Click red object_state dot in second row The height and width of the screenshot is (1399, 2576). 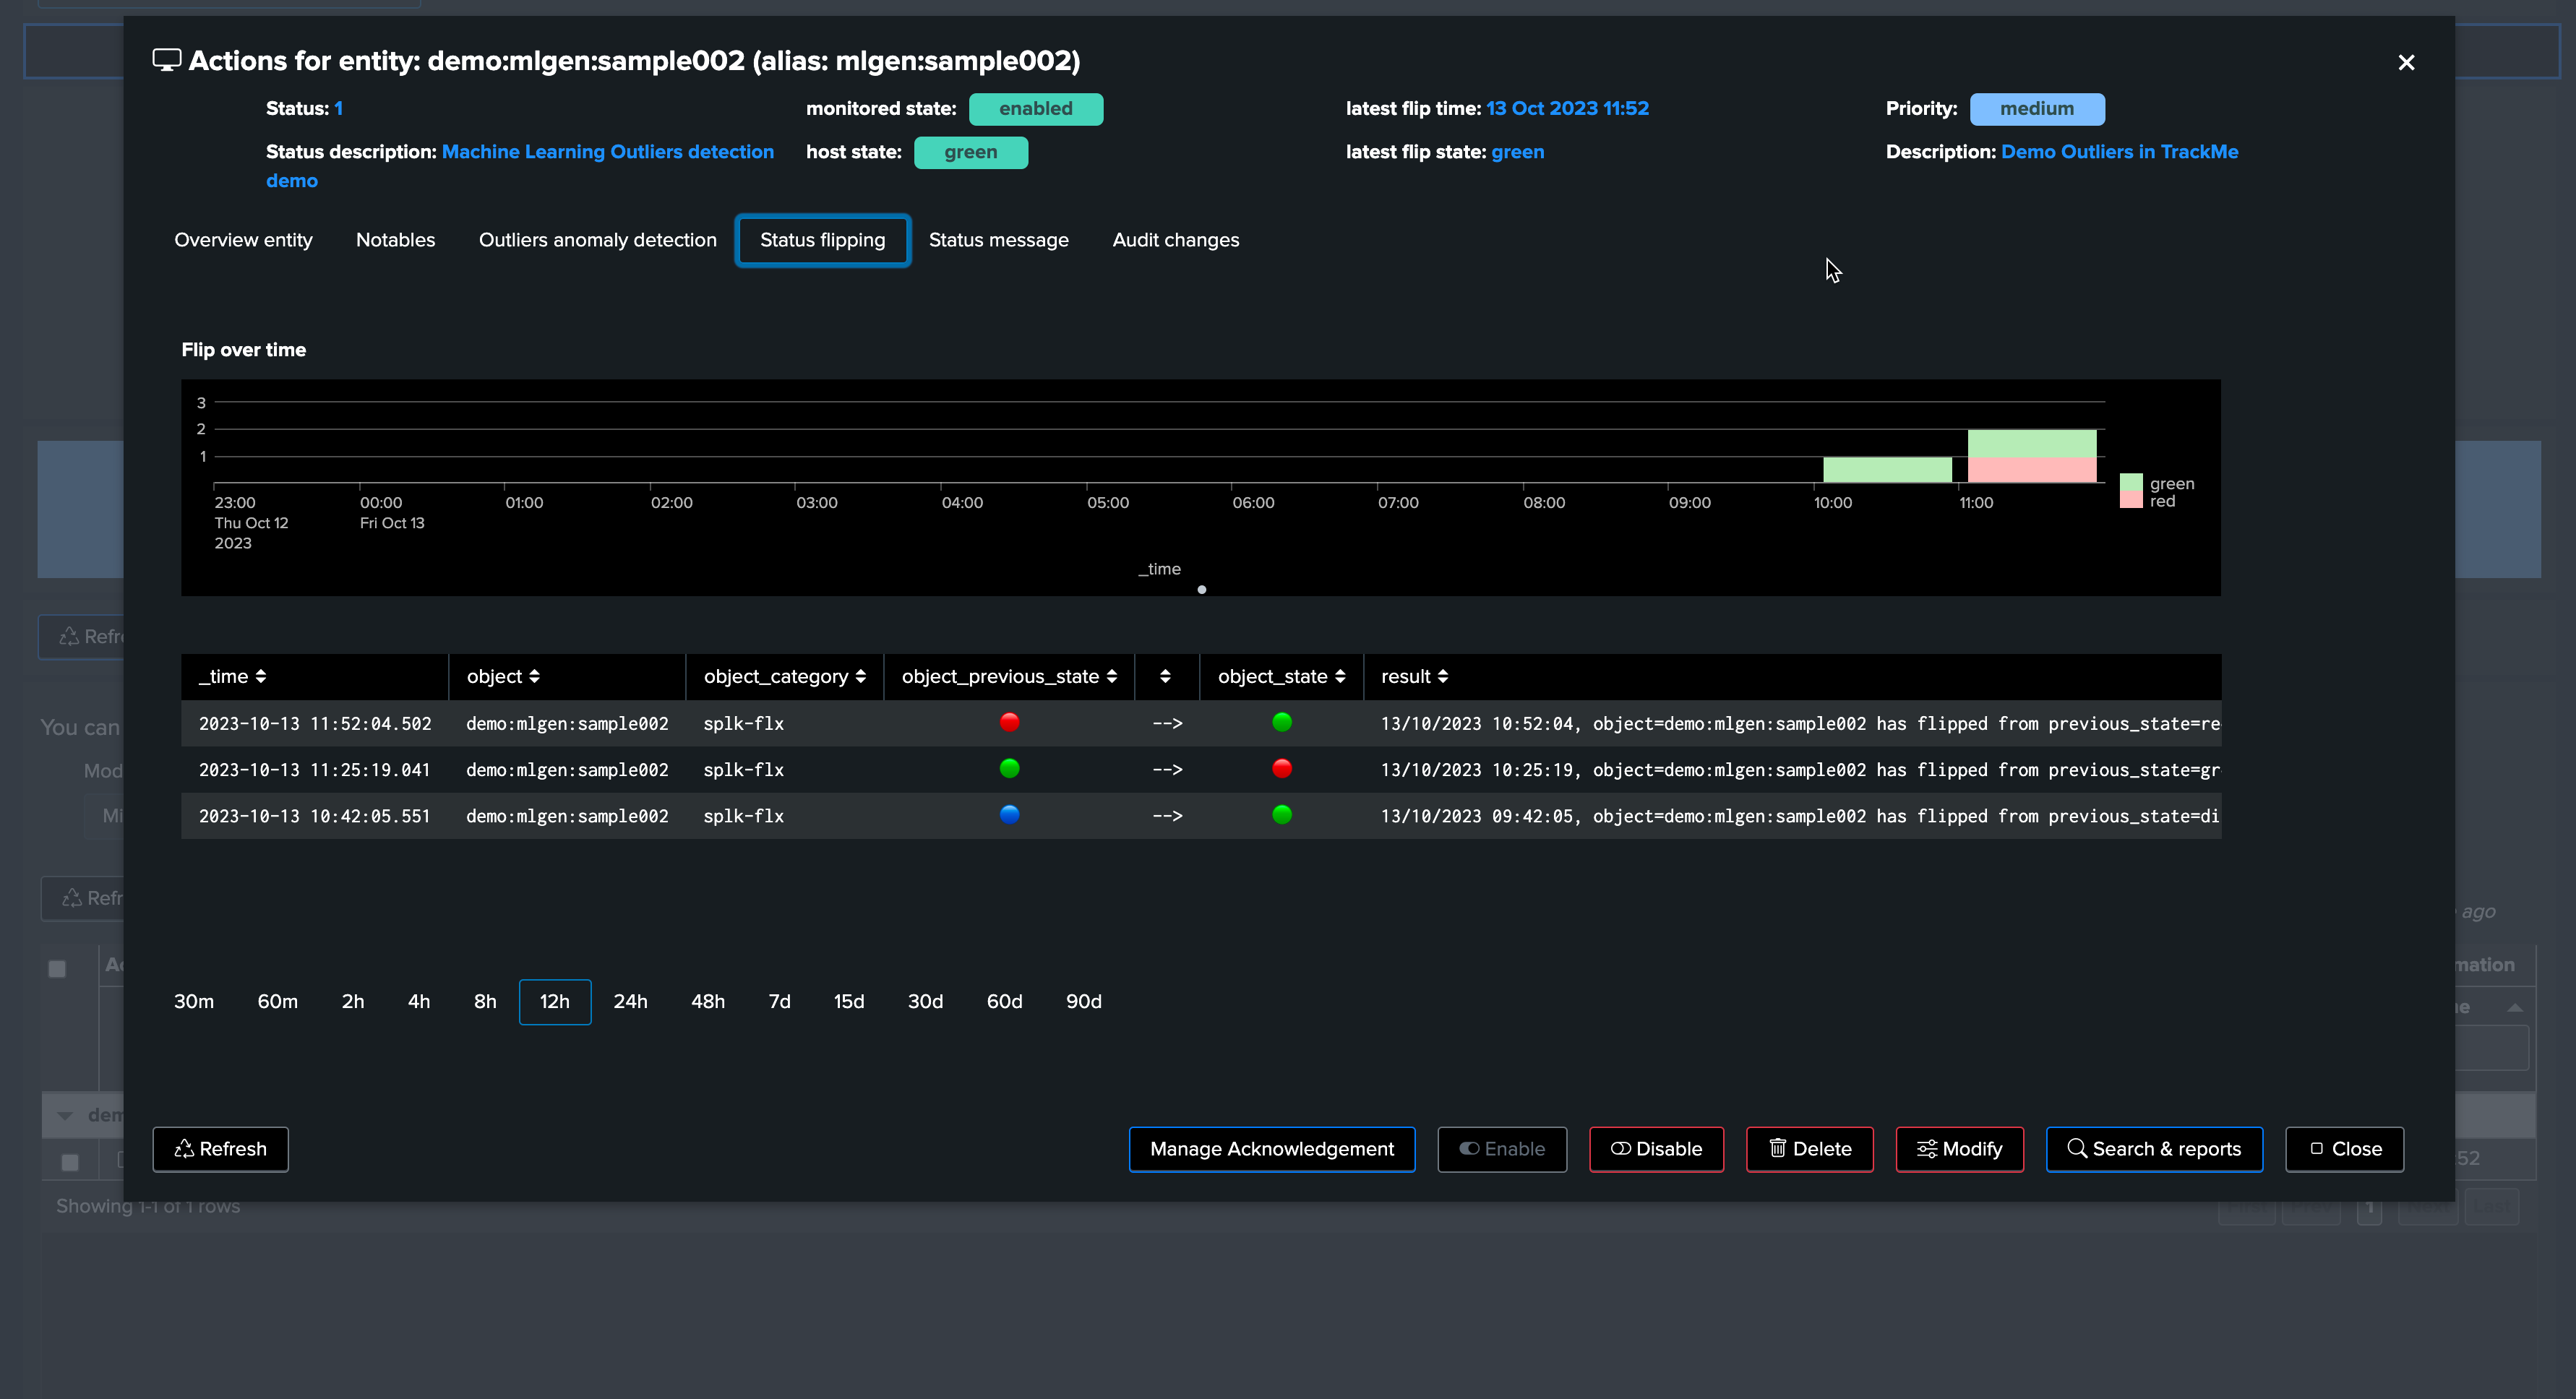coord(1281,768)
